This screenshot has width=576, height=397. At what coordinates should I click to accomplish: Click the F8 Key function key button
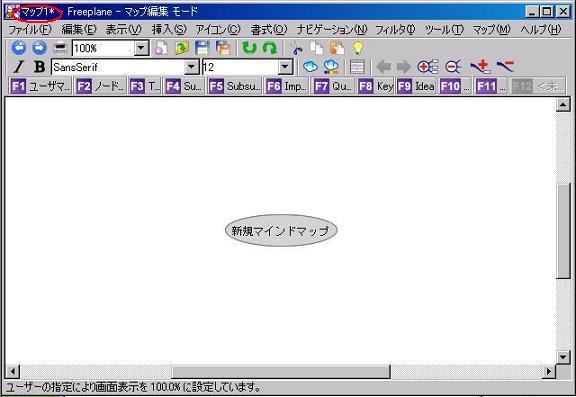click(x=376, y=86)
